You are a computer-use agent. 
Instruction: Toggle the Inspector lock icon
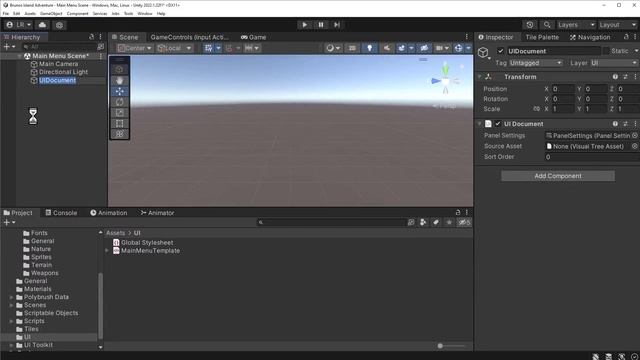pyautogui.click(x=626, y=37)
